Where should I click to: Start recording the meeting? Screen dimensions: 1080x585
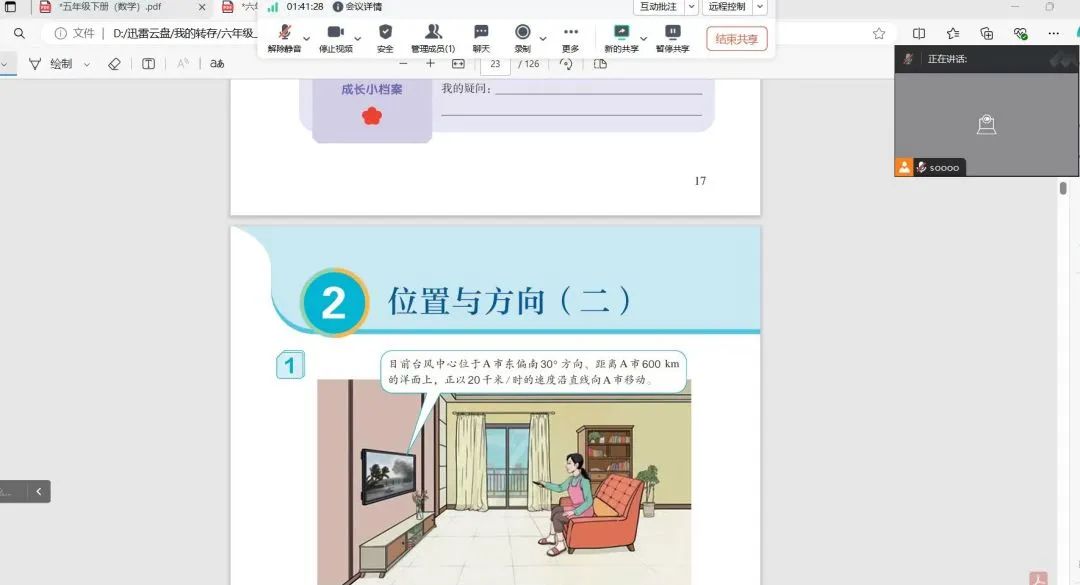[x=522, y=37]
